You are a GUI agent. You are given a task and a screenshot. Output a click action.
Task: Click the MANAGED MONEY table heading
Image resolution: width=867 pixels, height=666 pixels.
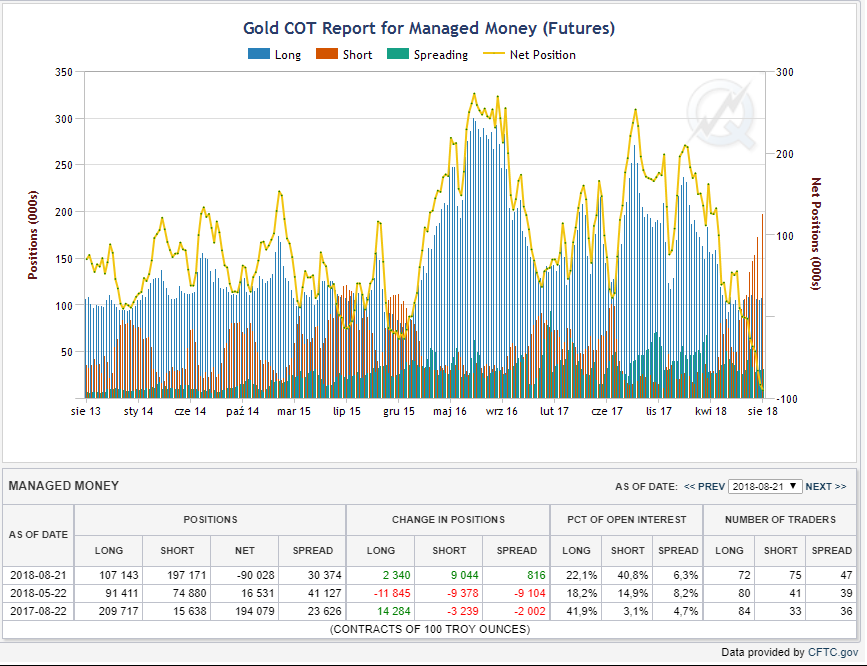click(64, 486)
